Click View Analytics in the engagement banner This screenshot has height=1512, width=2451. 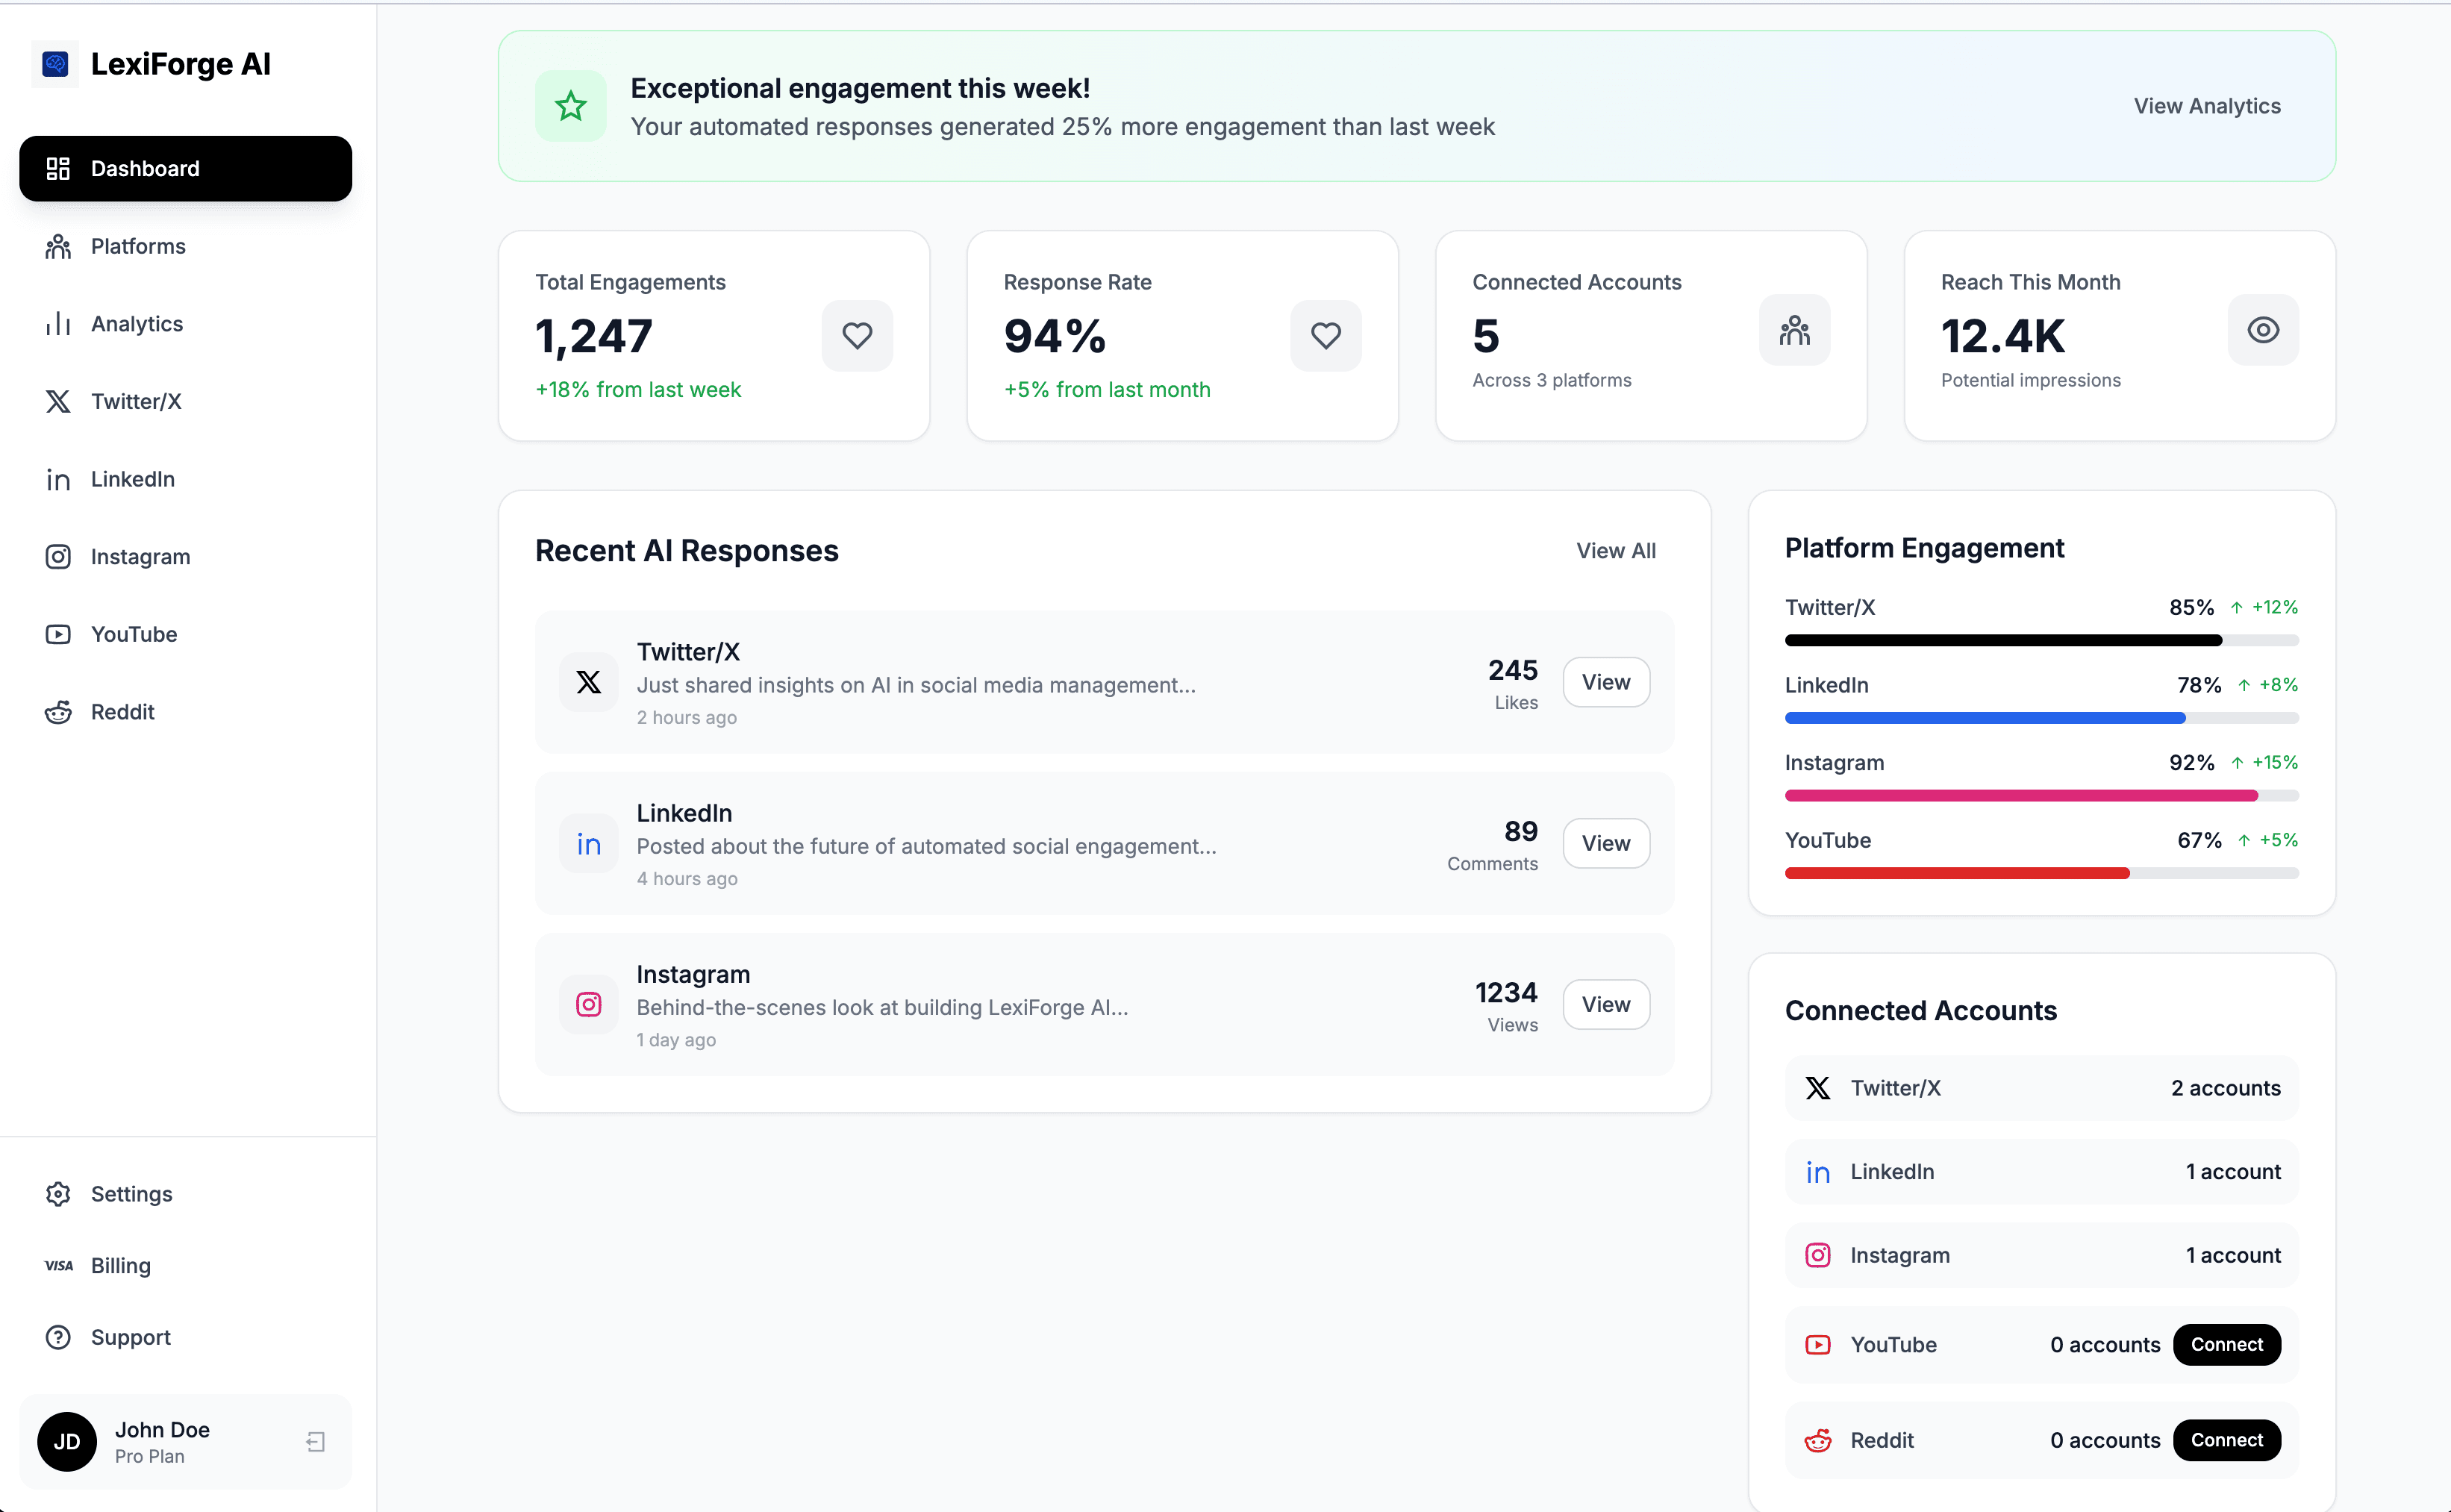click(x=2206, y=105)
